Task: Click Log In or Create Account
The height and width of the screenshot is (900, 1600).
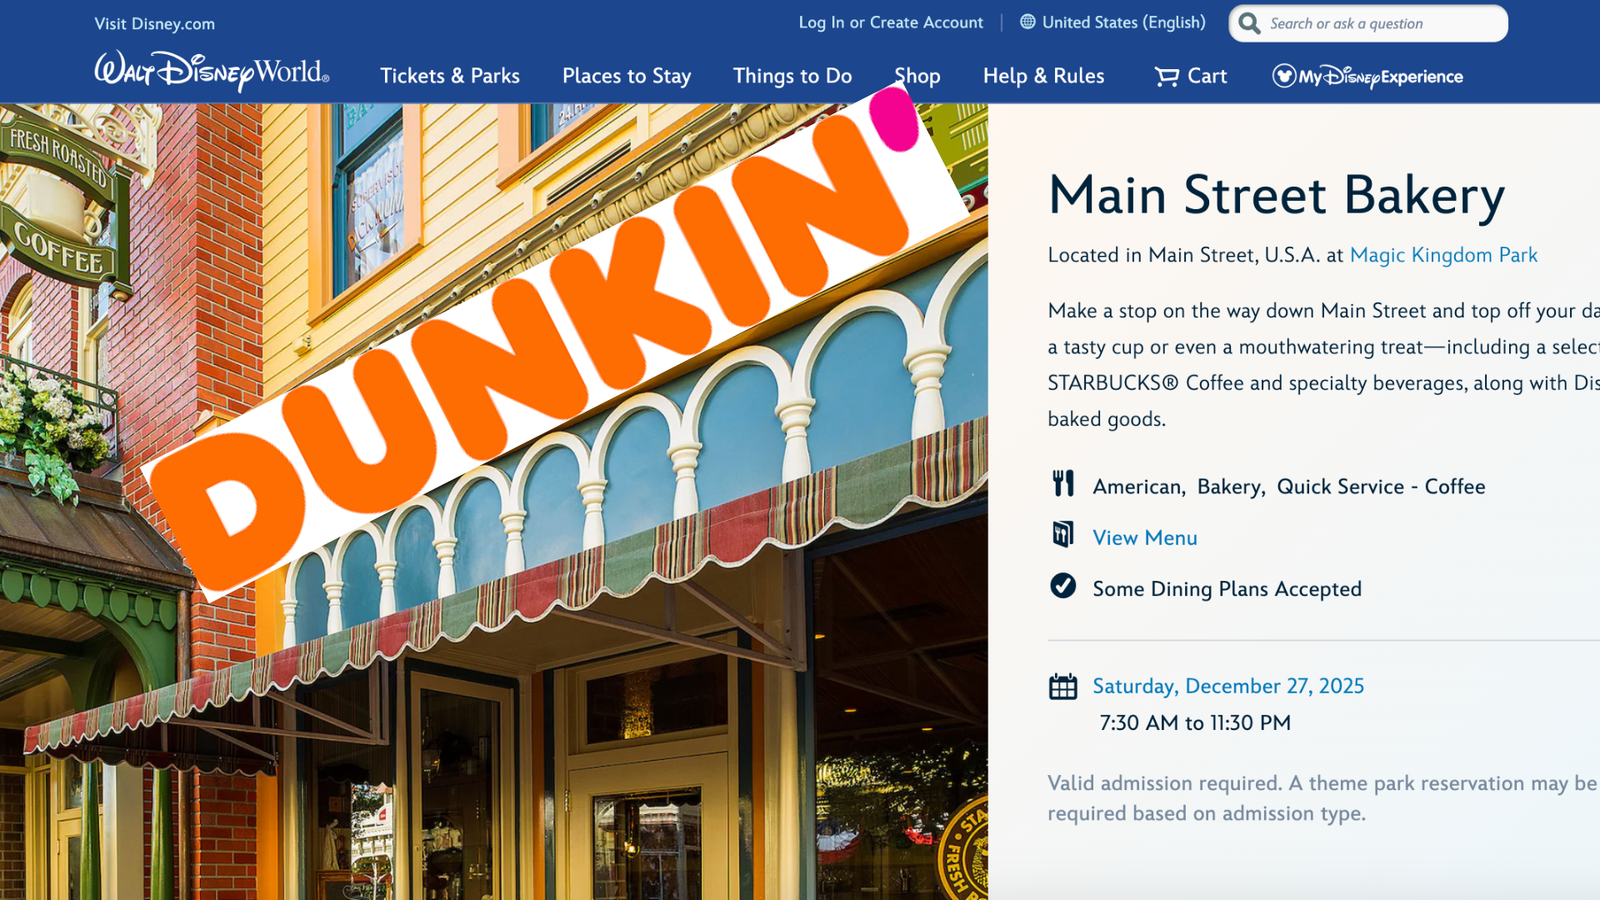Action: (x=891, y=22)
